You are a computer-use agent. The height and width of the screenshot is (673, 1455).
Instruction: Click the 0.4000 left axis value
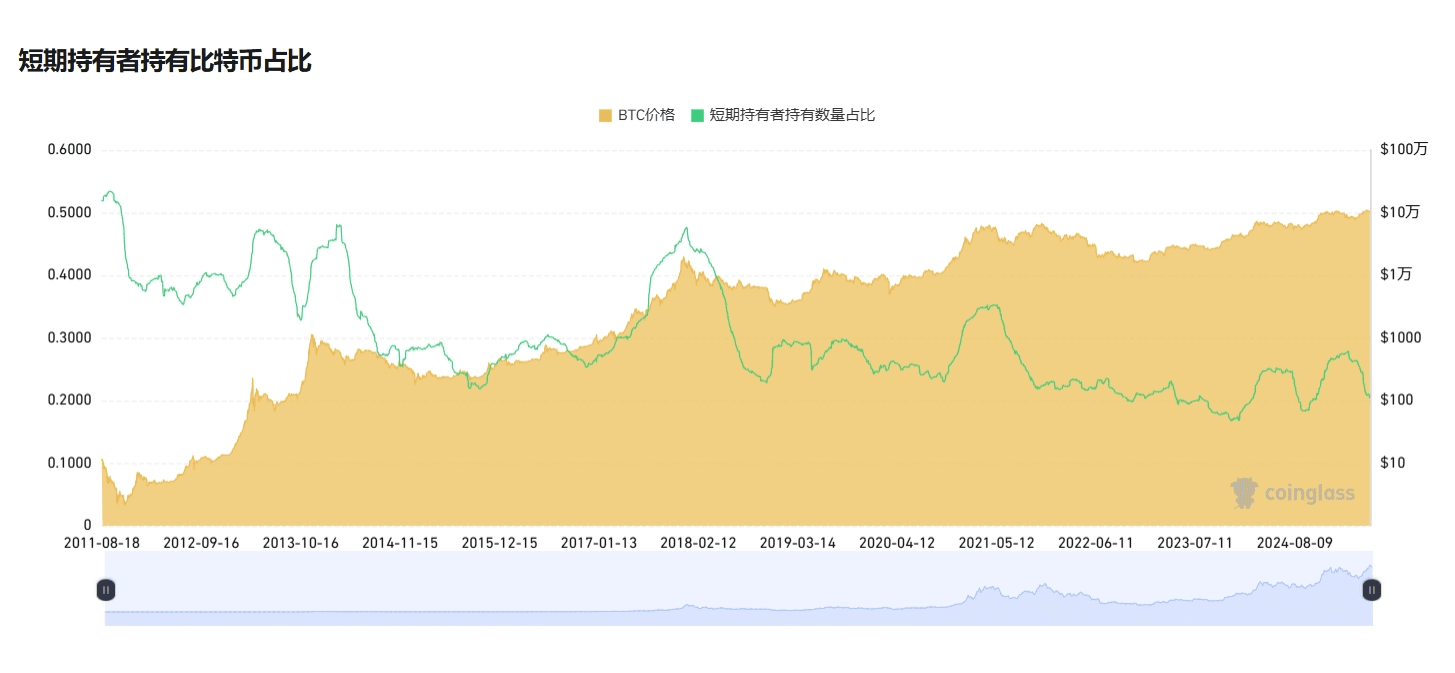pyautogui.click(x=69, y=275)
